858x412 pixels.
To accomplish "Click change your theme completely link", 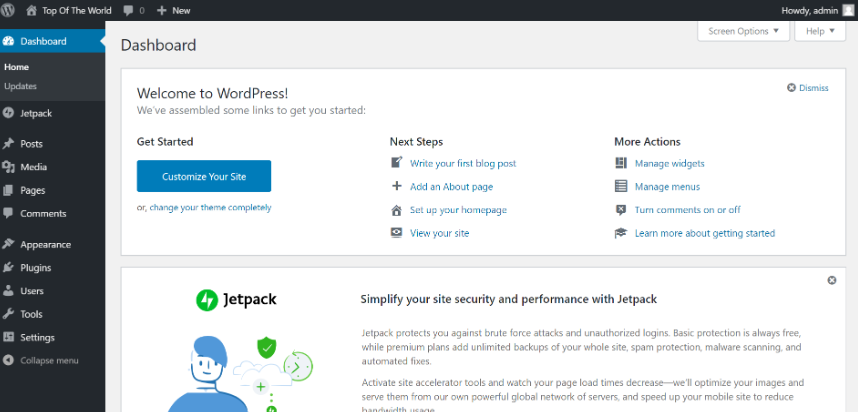I will [x=210, y=207].
